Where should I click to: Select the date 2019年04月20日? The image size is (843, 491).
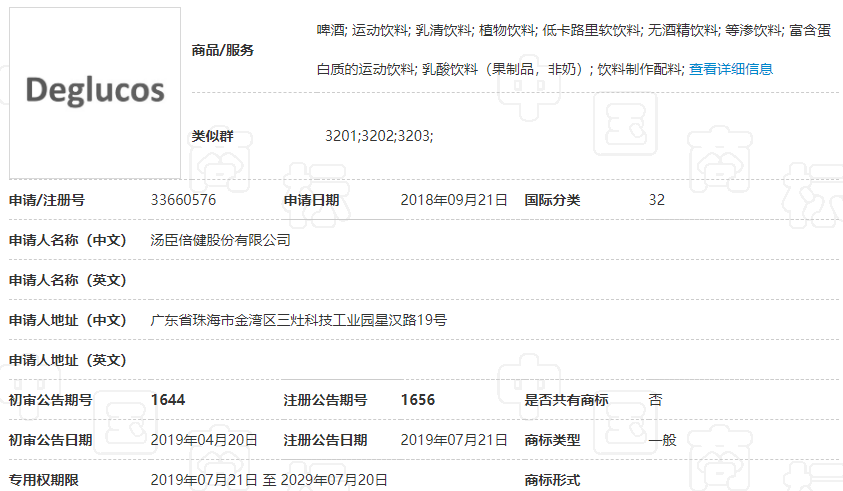204,440
